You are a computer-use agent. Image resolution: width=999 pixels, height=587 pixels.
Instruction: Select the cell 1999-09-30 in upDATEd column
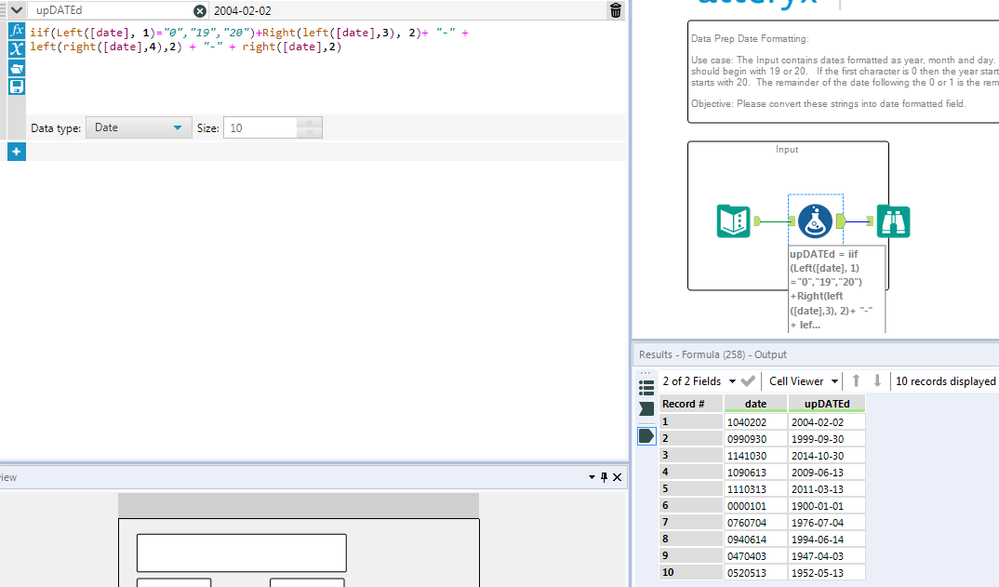click(x=826, y=438)
